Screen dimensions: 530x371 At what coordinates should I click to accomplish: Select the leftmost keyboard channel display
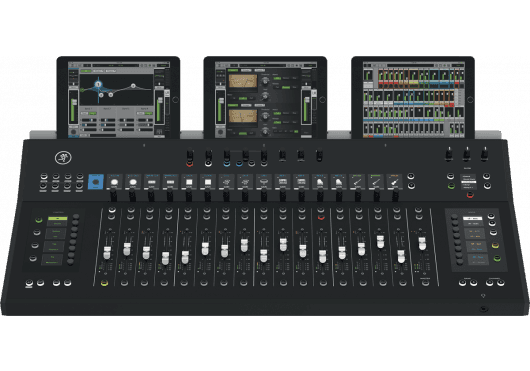tap(282, 182)
